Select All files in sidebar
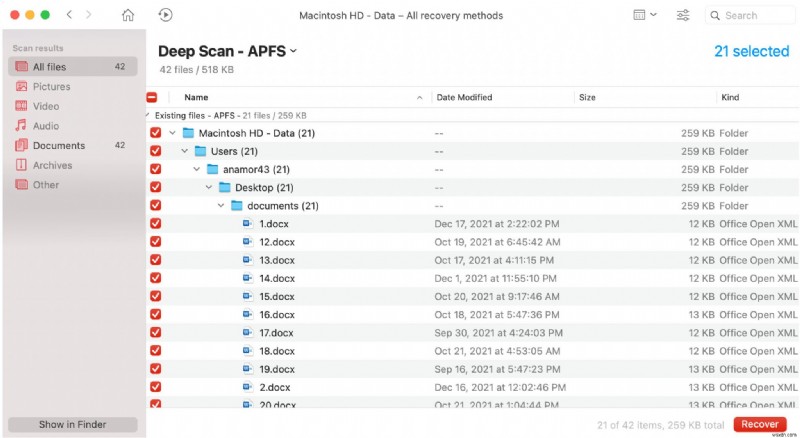The width and height of the screenshot is (800, 438). [x=51, y=67]
